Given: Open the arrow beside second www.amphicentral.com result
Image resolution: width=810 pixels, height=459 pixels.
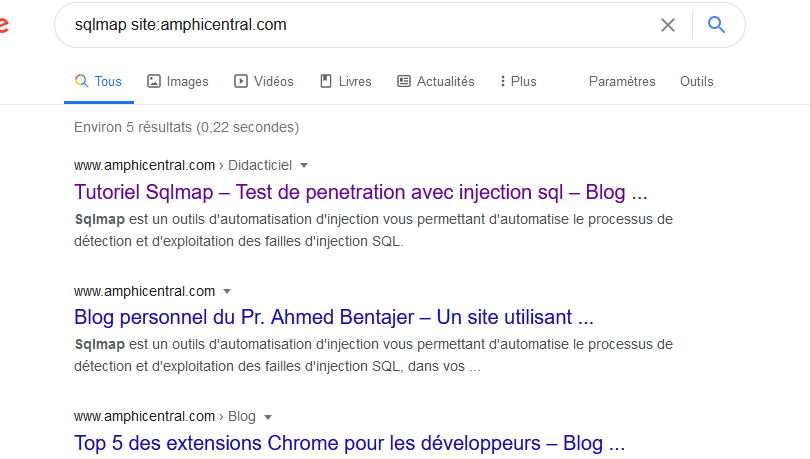Looking at the screenshot, I should [227, 291].
